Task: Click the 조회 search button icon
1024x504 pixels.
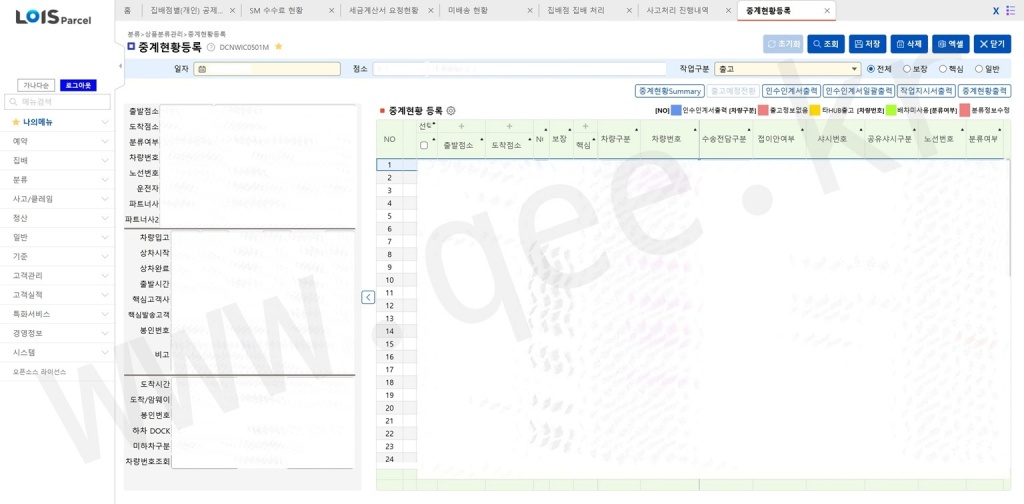Action: 817,44
